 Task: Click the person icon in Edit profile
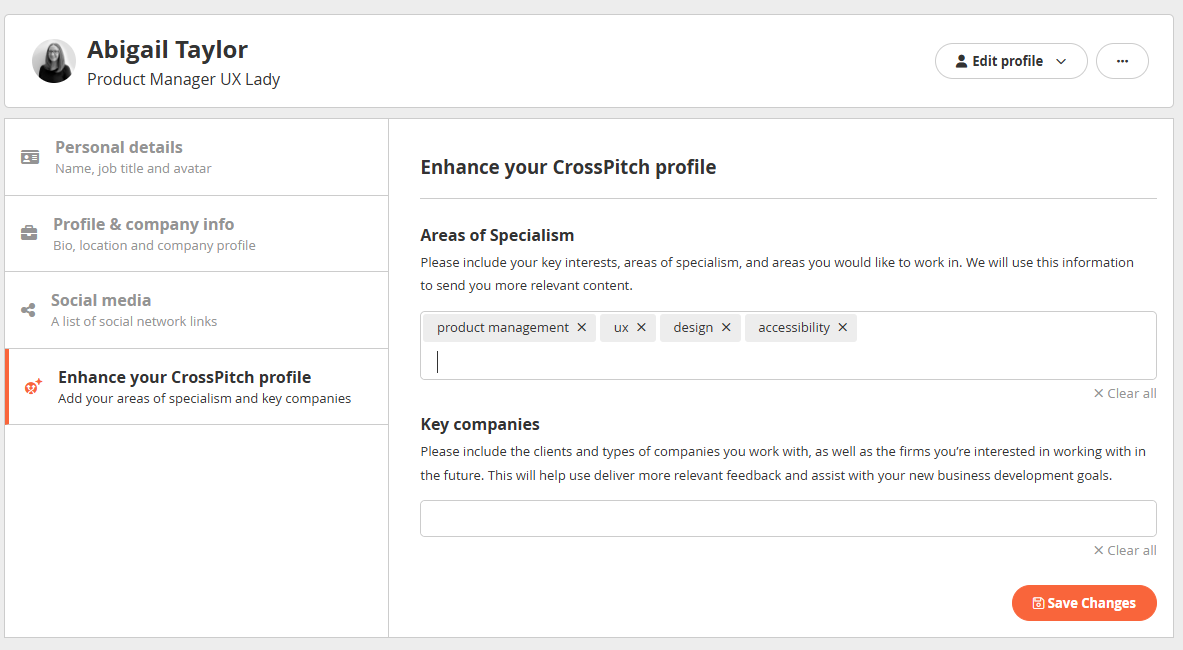coord(961,61)
